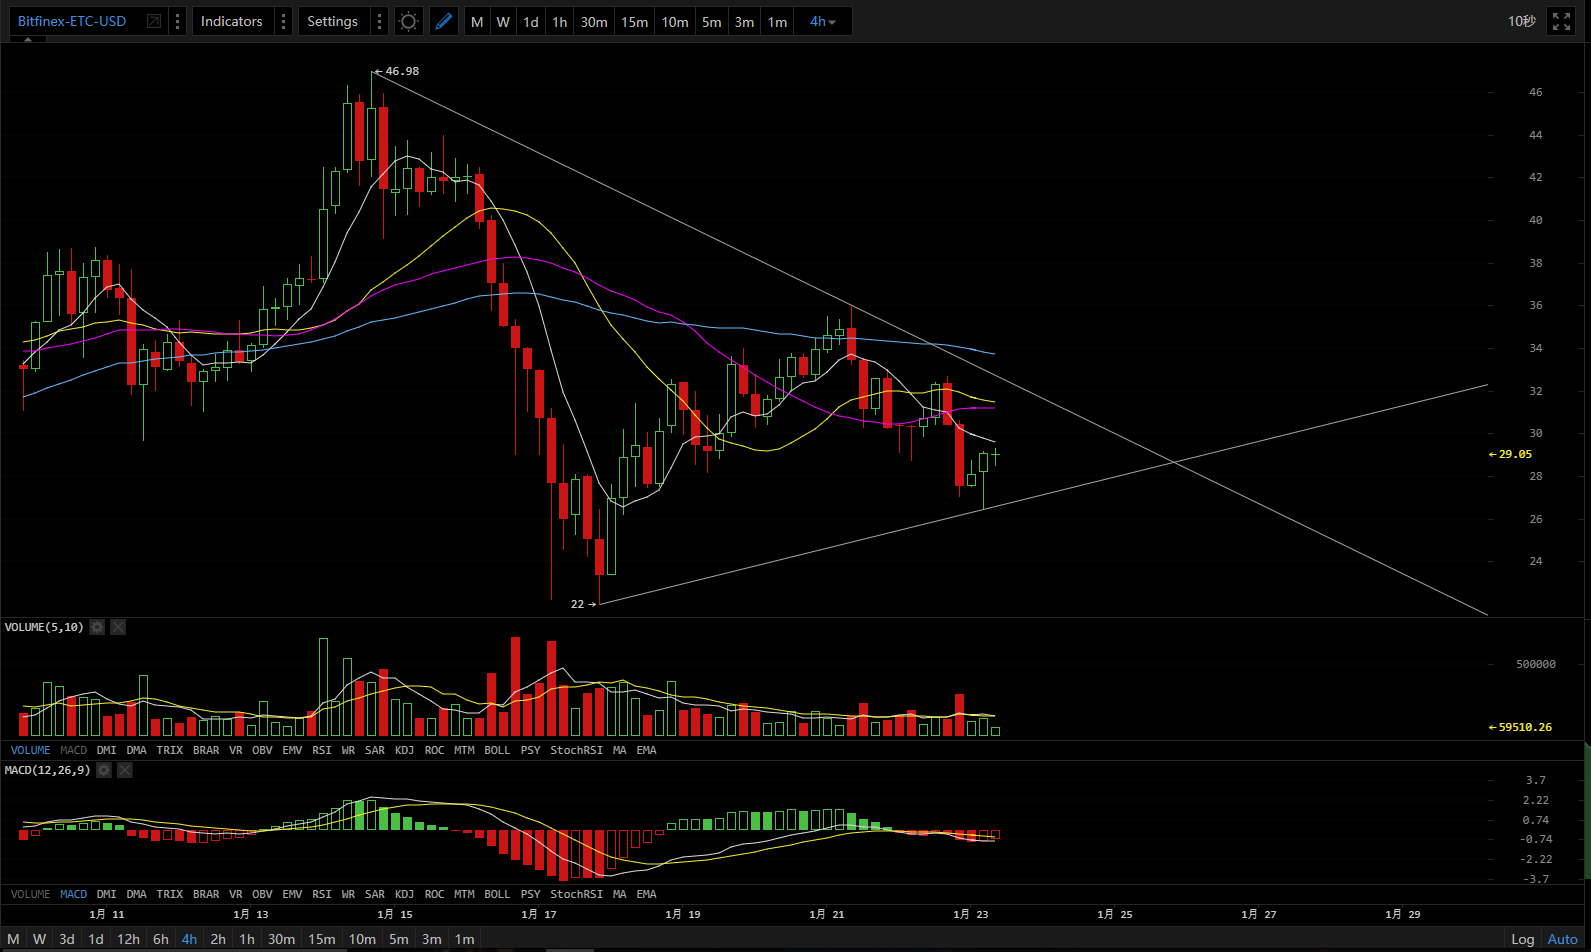Enter fullscreen with the expand arrows icon

(1561, 22)
